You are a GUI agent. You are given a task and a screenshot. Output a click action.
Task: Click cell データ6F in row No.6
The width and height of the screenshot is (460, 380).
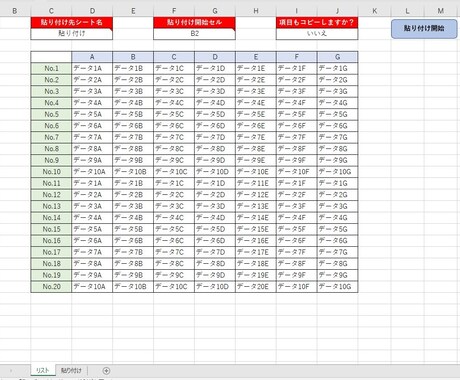click(x=297, y=126)
